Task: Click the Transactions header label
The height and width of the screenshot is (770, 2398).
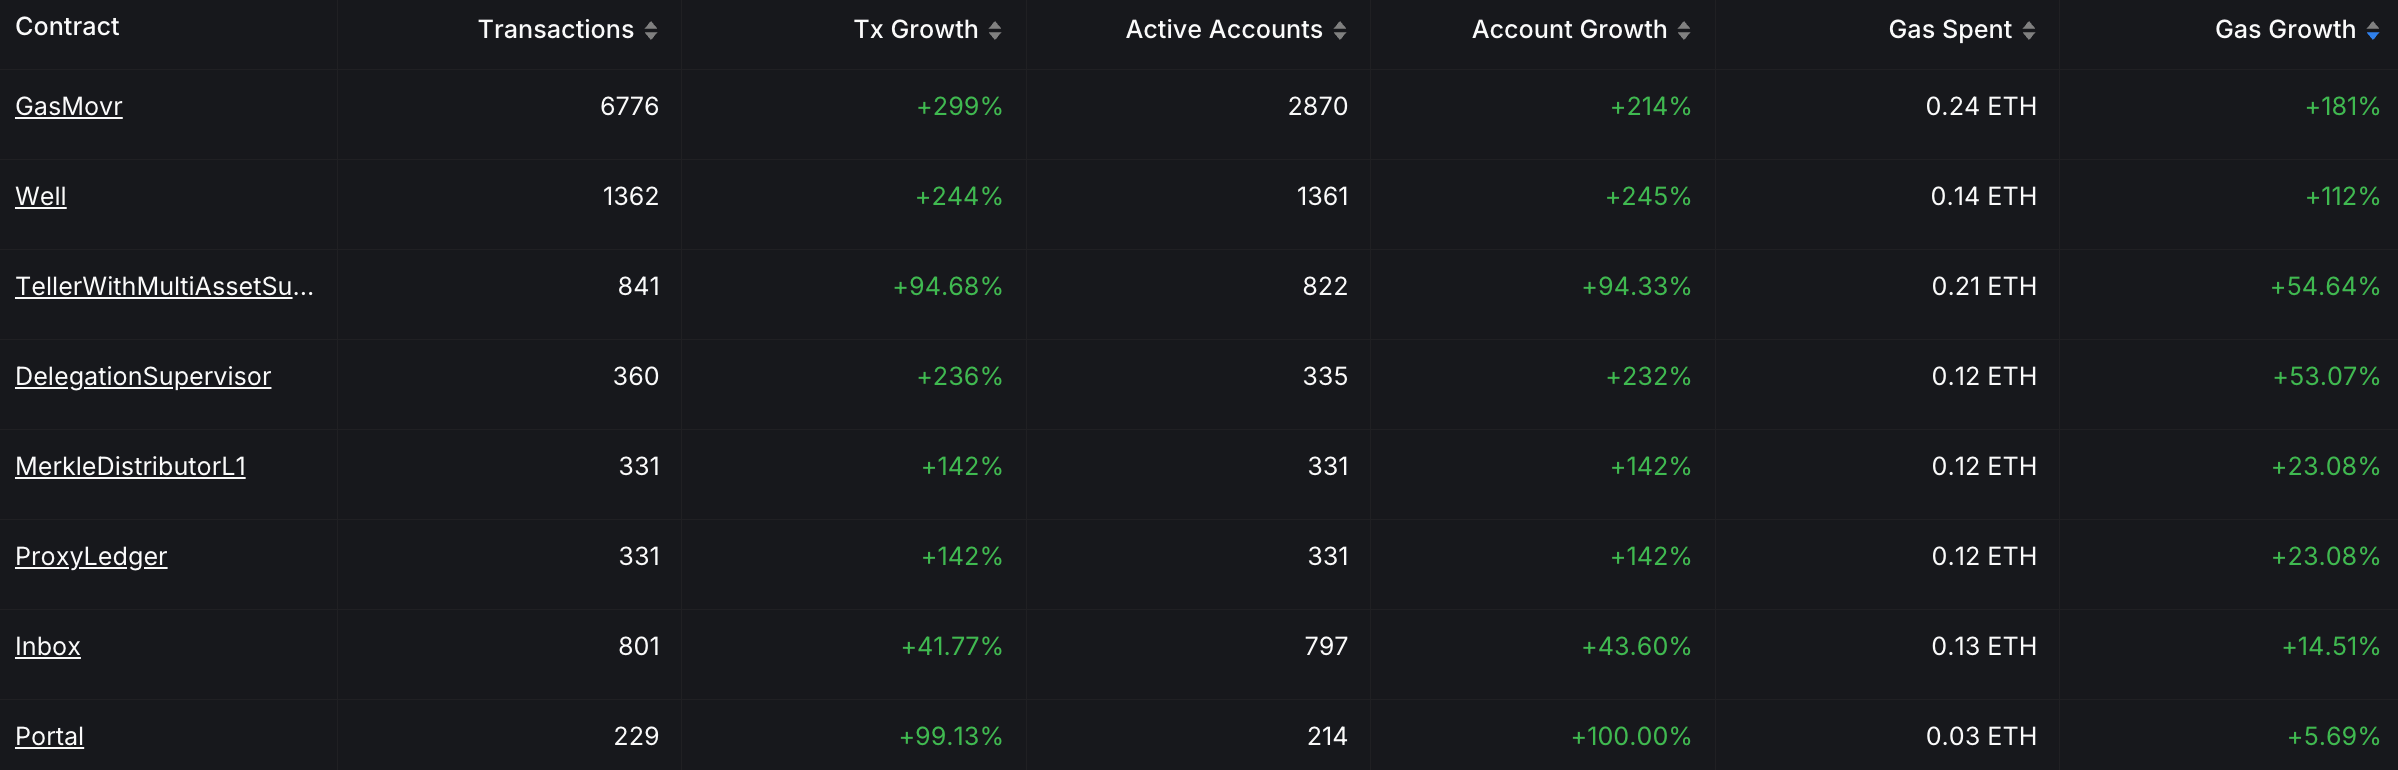Action: click(555, 30)
